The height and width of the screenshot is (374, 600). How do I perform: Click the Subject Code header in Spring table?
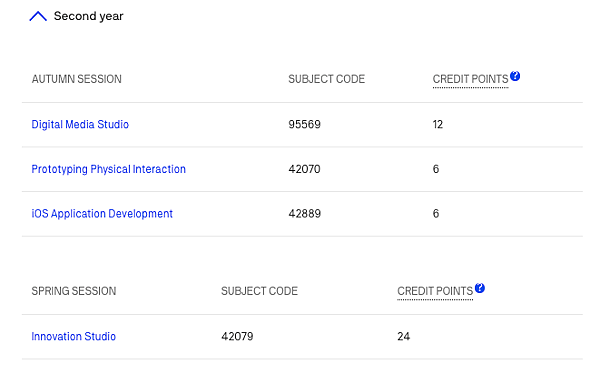click(259, 291)
